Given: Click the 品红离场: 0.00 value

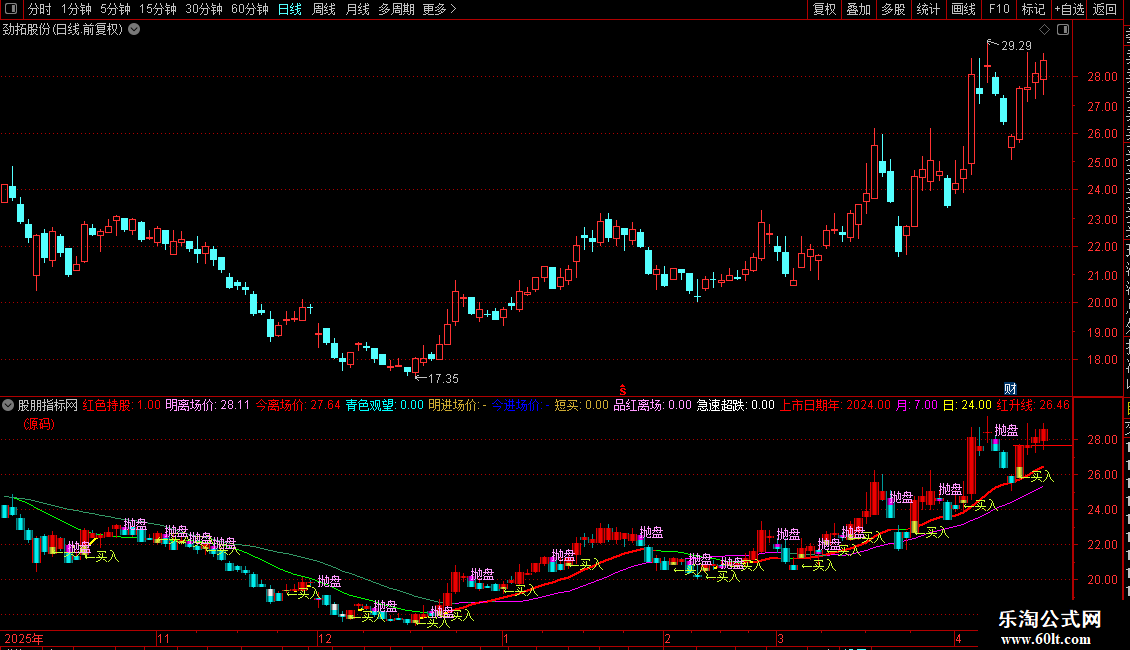Looking at the screenshot, I should tap(652, 406).
